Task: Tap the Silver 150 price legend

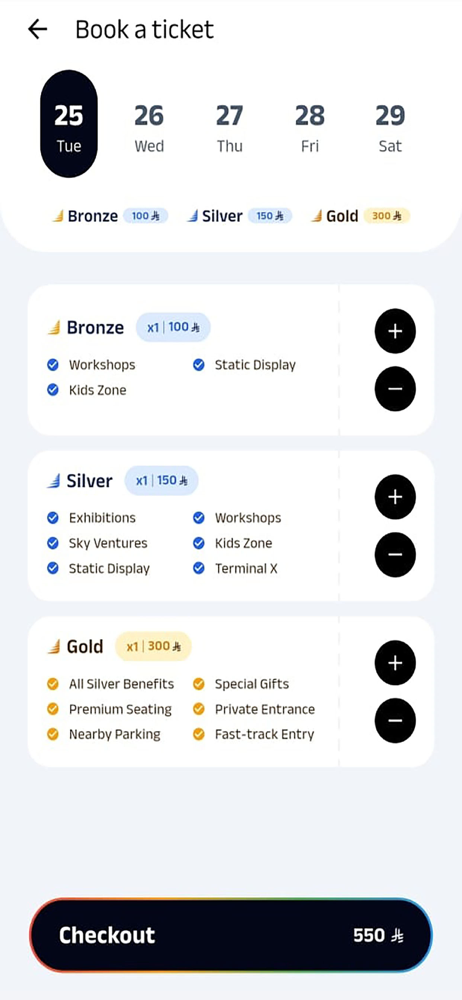Action: coord(239,216)
